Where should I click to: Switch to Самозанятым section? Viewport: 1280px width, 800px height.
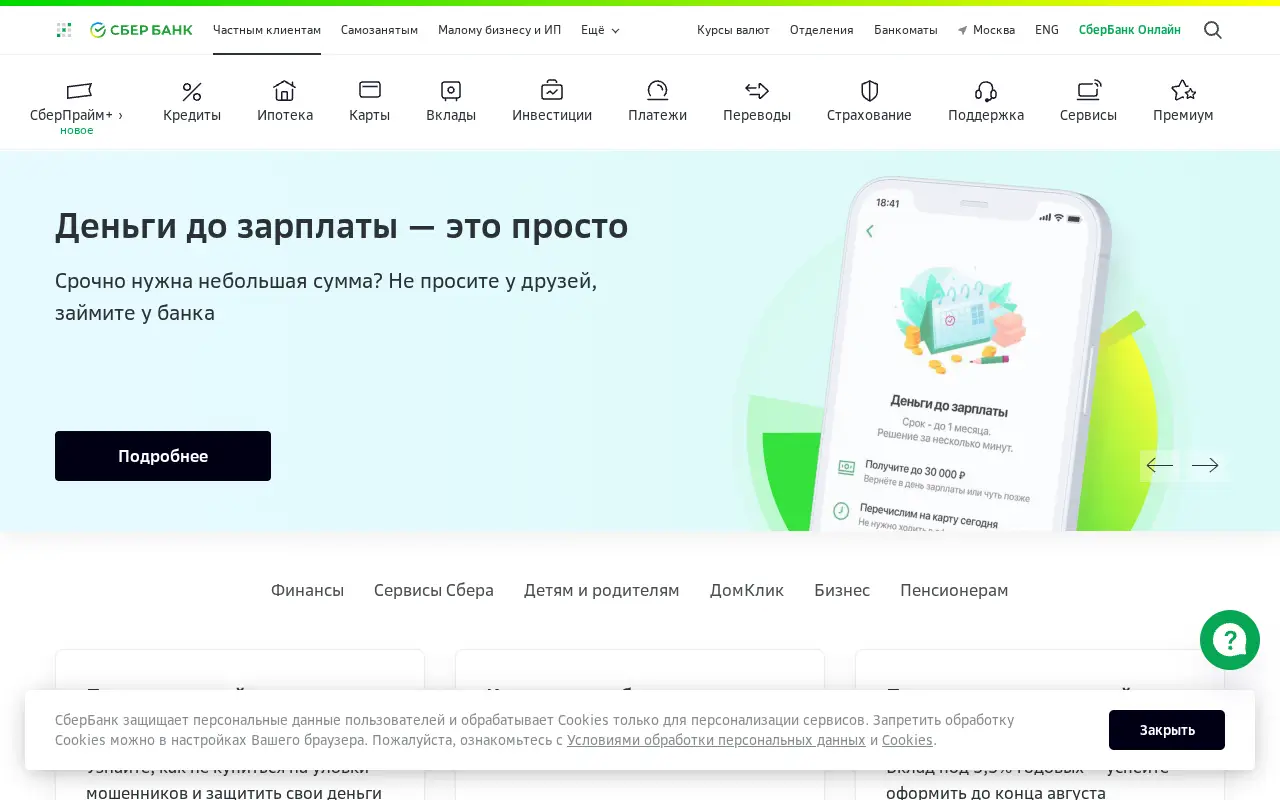[x=379, y=30]
